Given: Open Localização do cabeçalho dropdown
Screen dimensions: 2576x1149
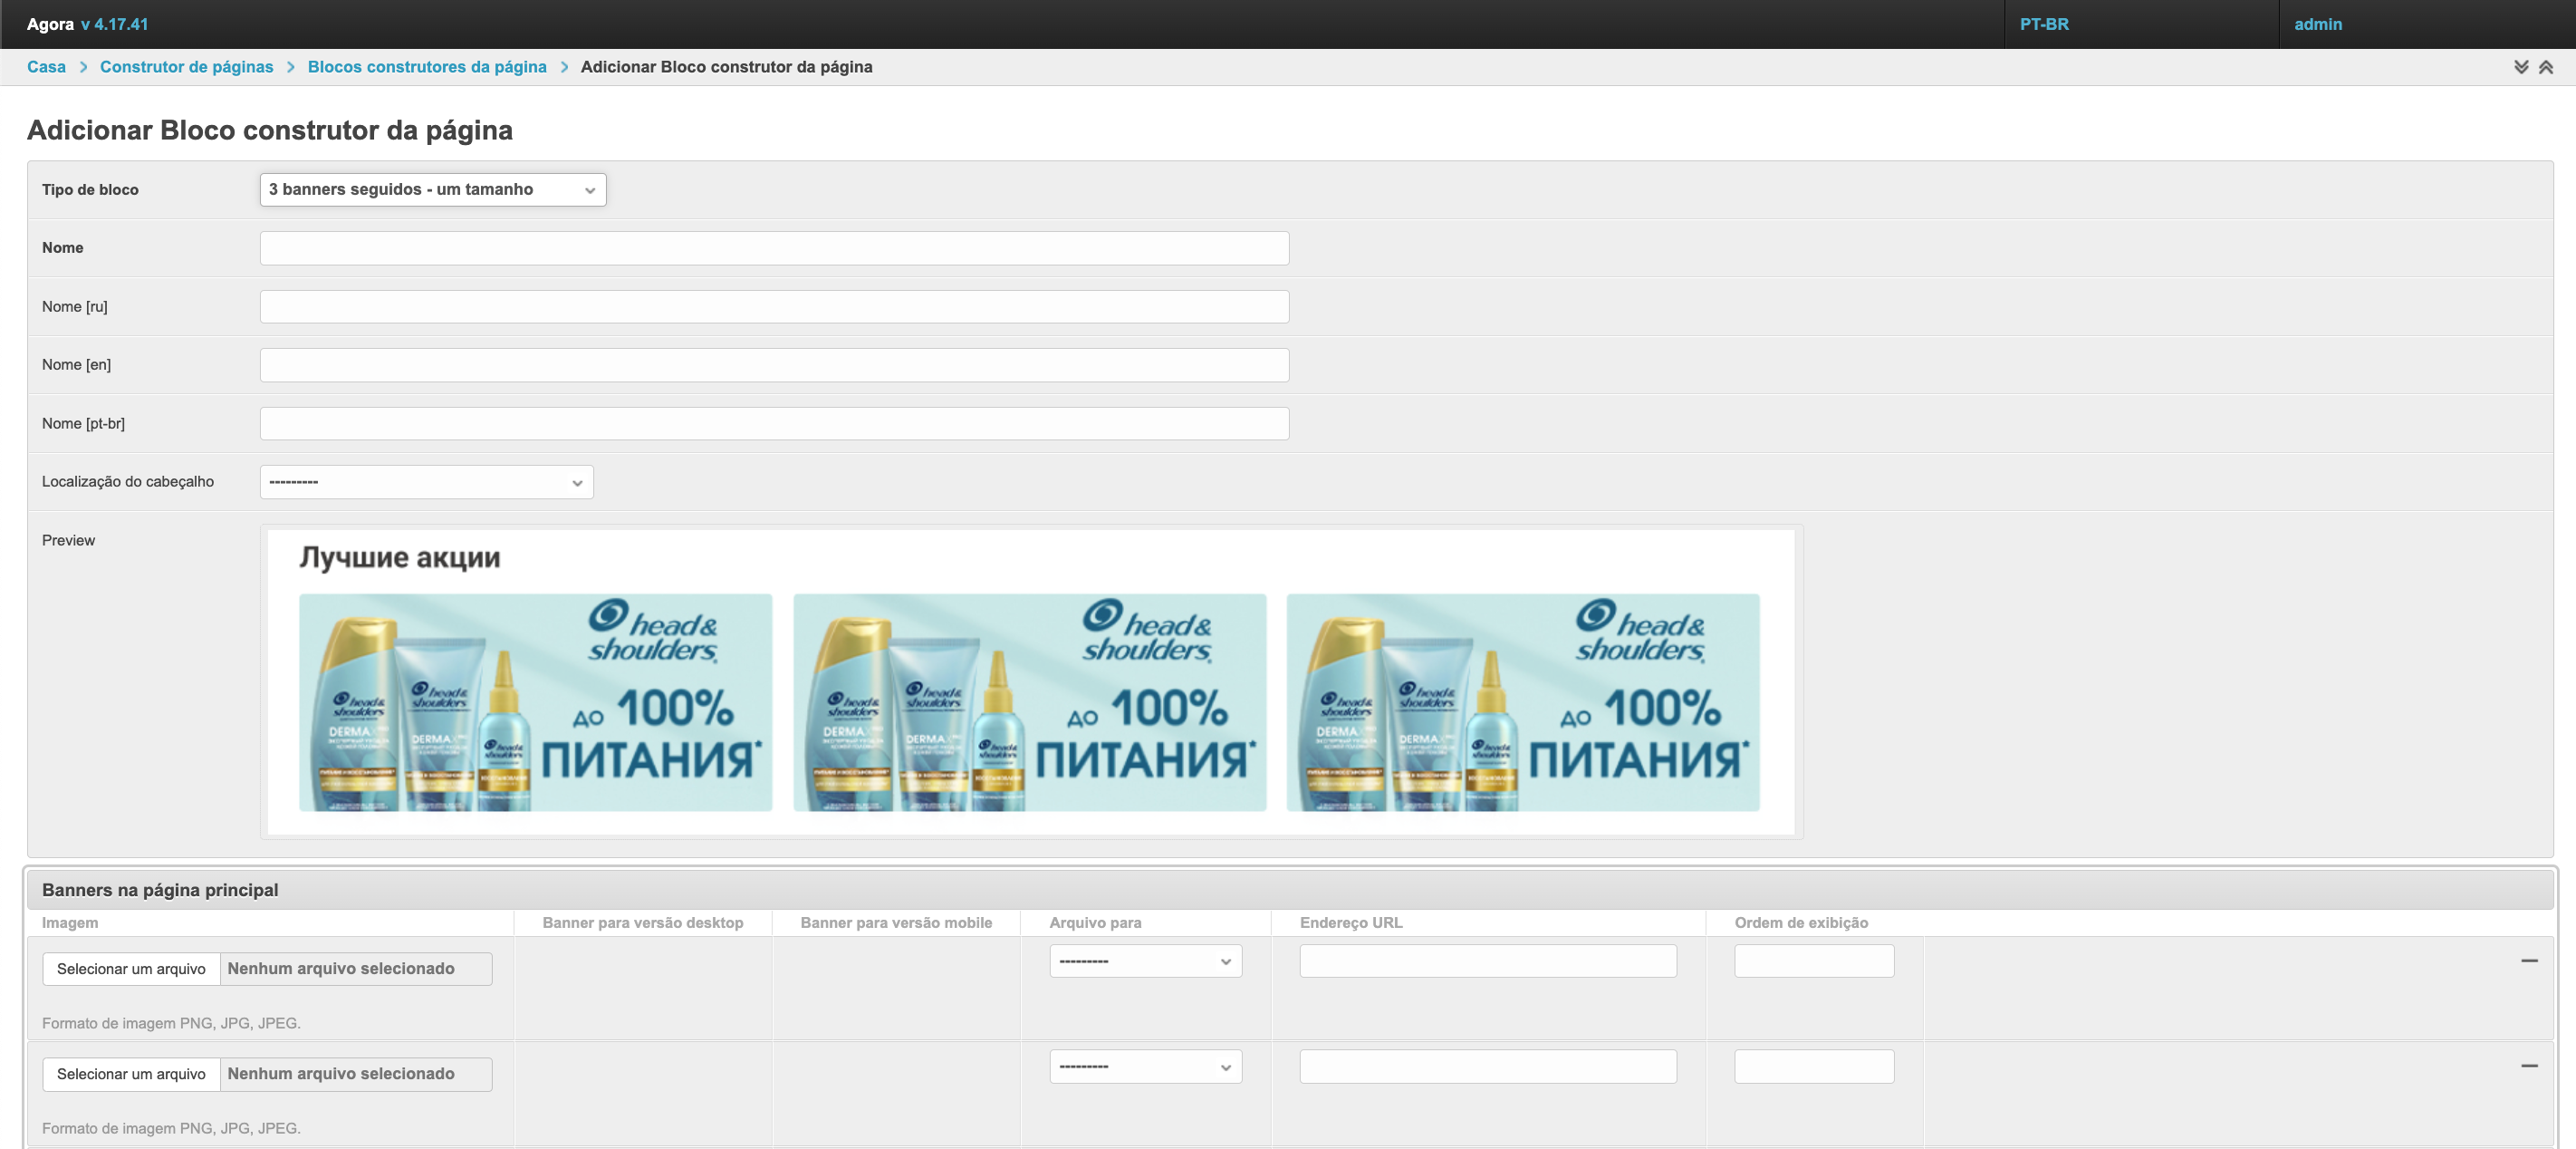Looking at the screenshot, I should tap(426, 482).
